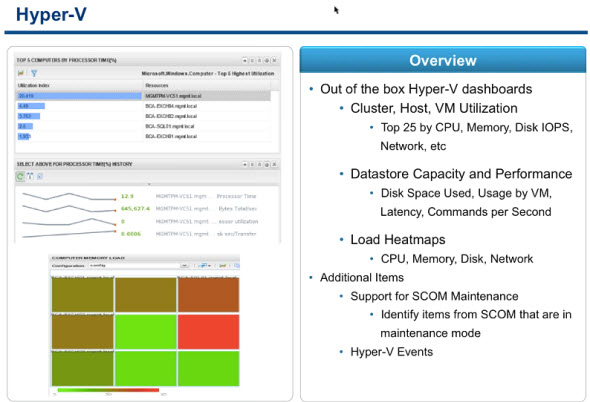Click the 20.419 utilization bar

click(x=79, y=96)
